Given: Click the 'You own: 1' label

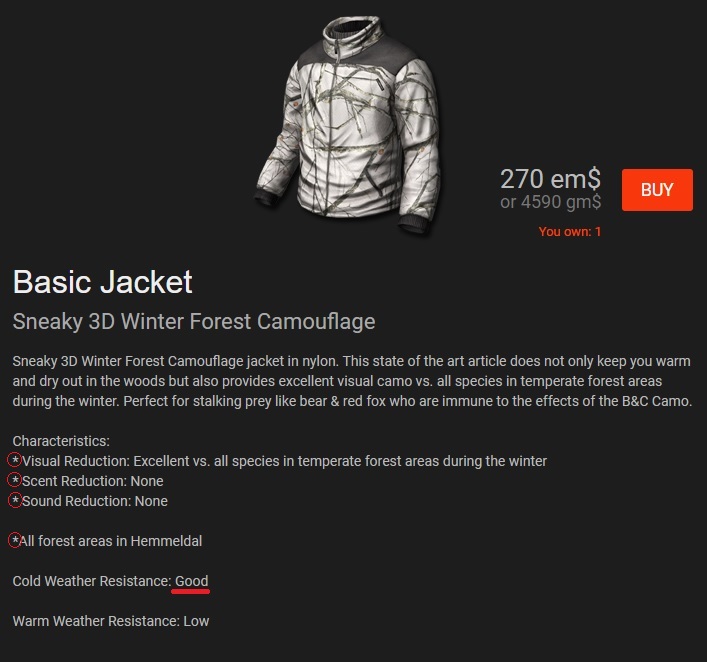Looking at the screenshot, I should click(x=569, y=231).
